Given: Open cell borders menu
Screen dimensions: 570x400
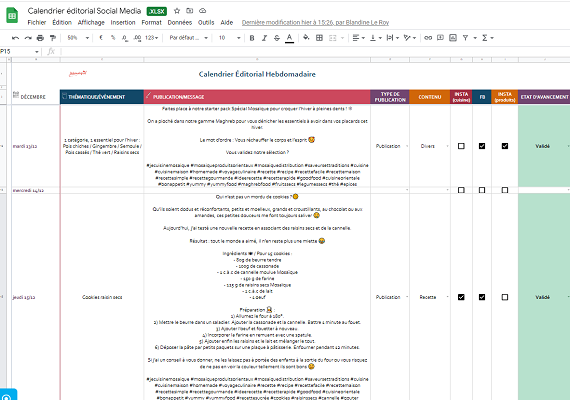Looking at the screenshot, I should click(x=319, y=38).
